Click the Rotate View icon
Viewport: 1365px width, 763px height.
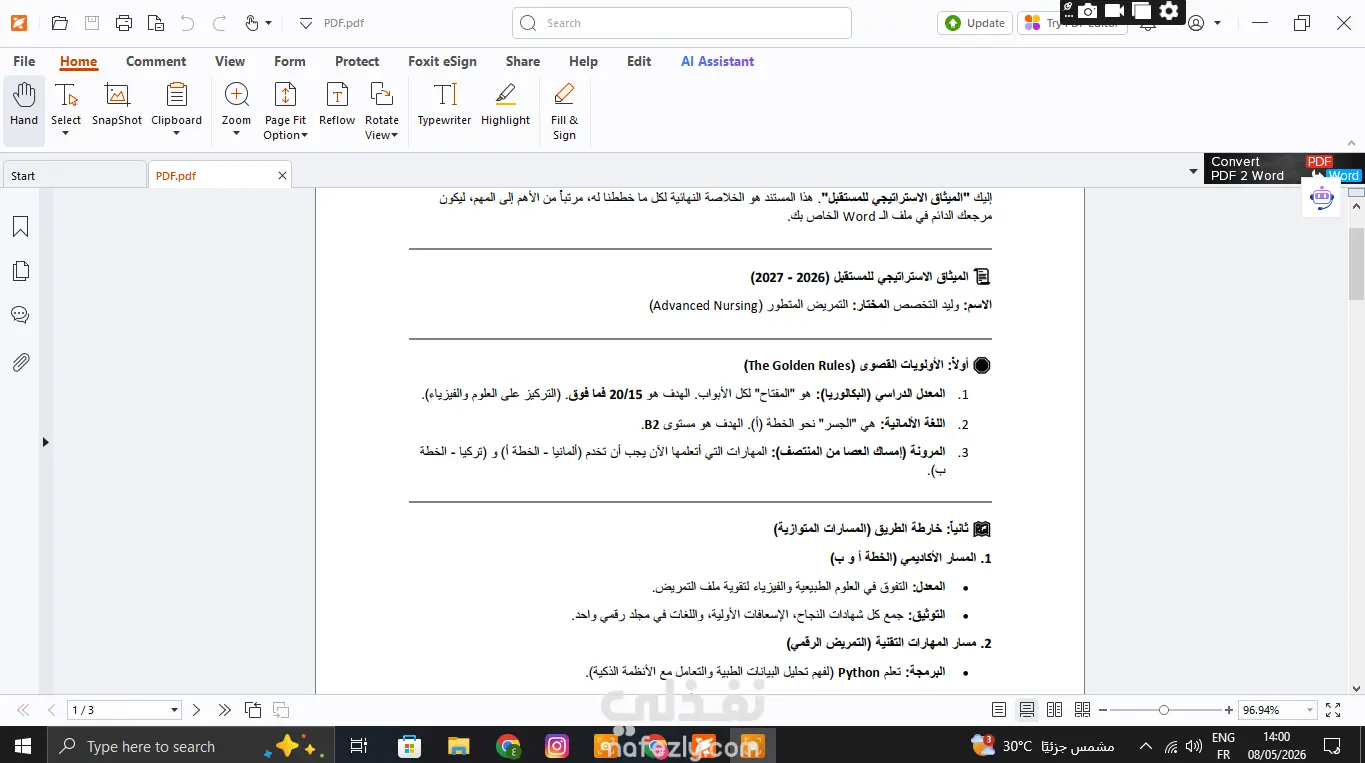click(x=382, y=95)
